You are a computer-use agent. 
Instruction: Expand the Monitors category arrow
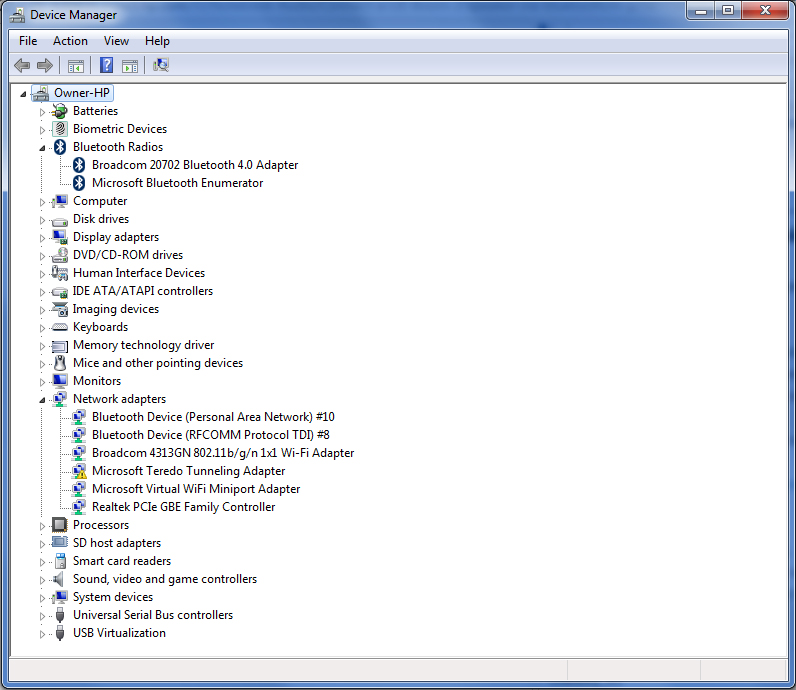[x=42, y=382]
